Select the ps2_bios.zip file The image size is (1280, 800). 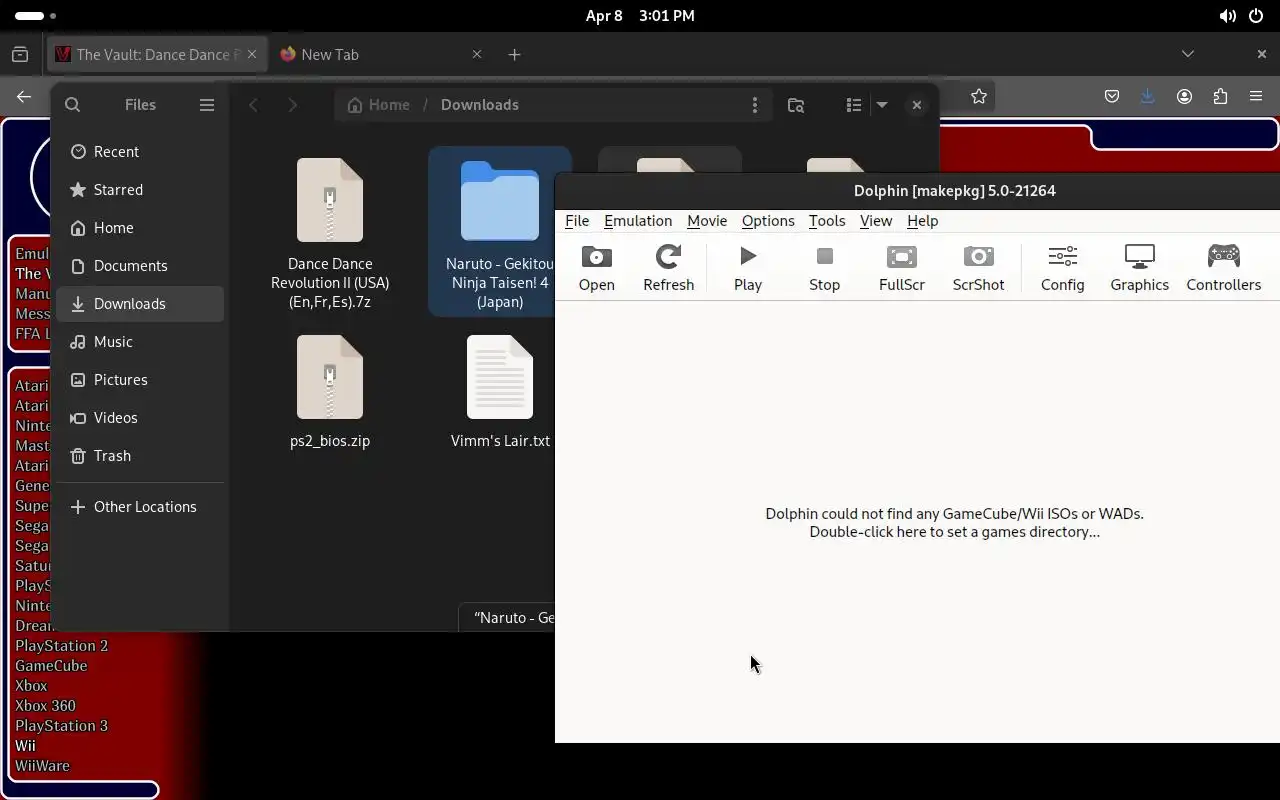[330, 392]
